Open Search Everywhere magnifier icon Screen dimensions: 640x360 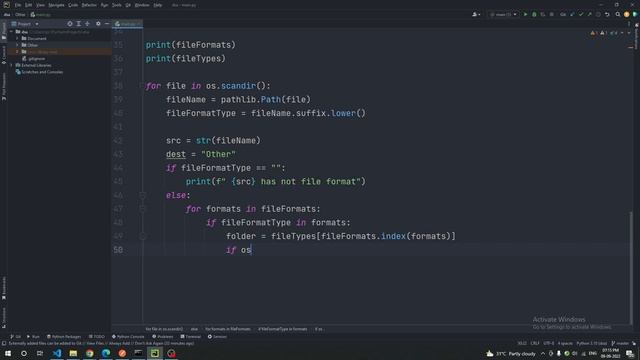(618, 14)
